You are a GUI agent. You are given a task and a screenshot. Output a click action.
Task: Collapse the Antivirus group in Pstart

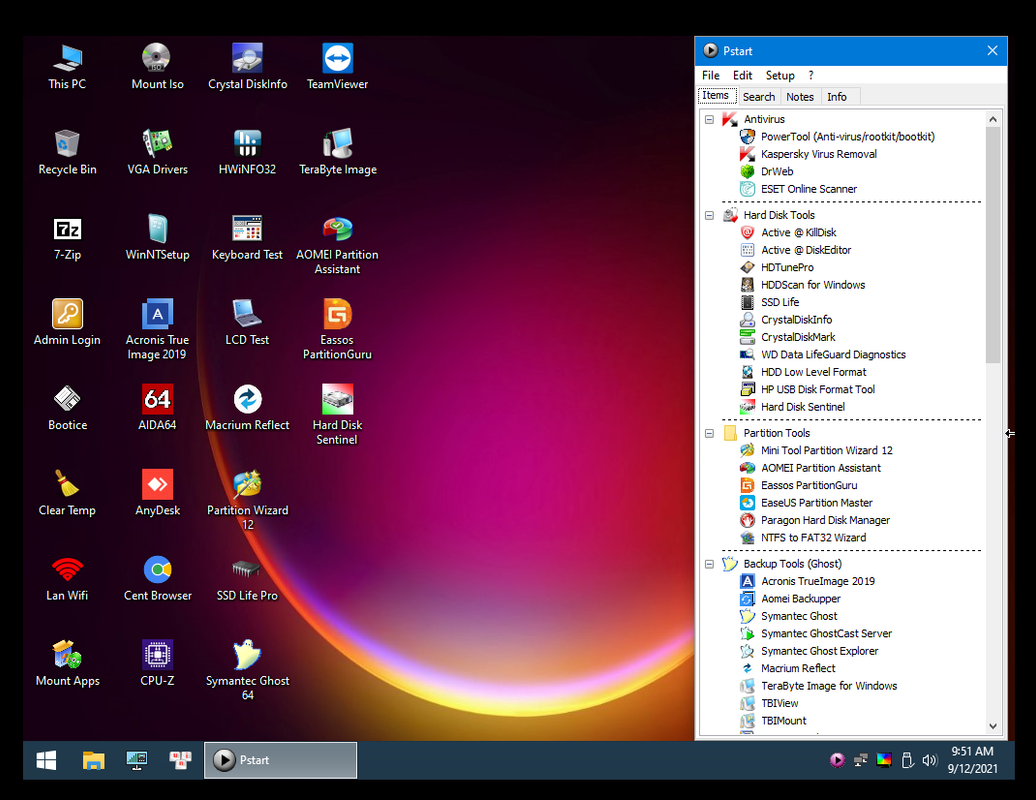[x=709, y=120]
